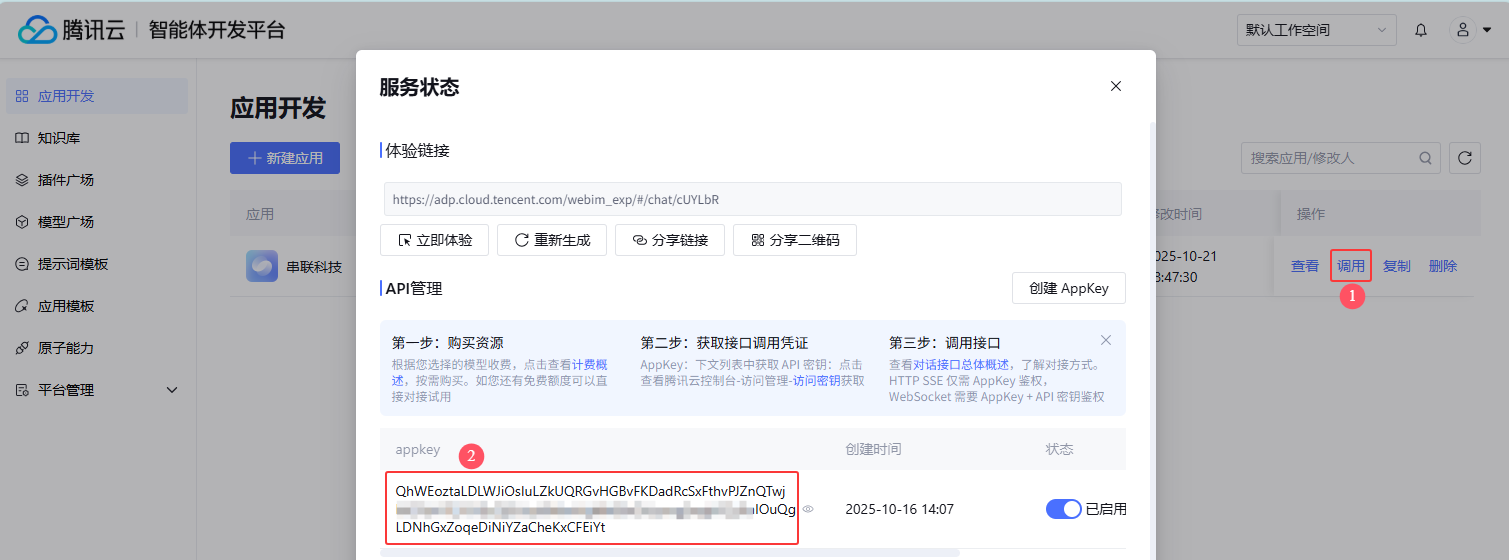Open 知识库 in the sidebar
The height and width of the screenshot is (560, 1509).
[x=58, y=138]
